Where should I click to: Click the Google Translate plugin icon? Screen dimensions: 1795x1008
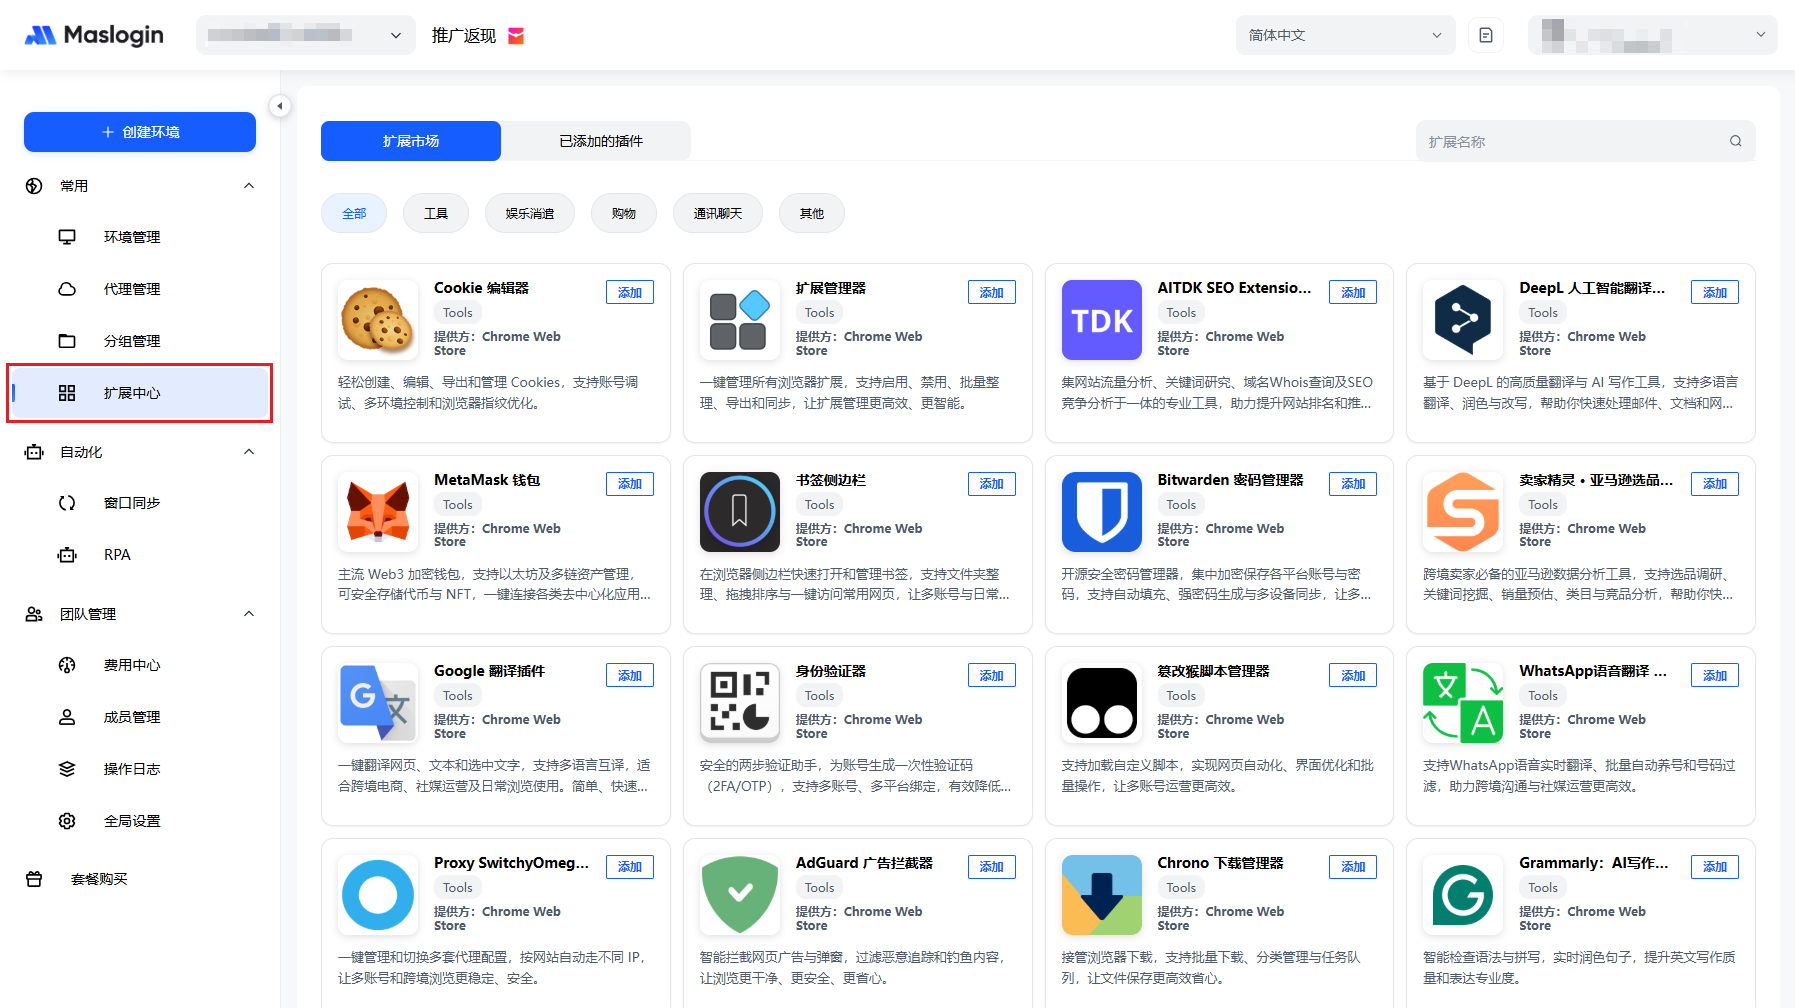coord(378,703)
